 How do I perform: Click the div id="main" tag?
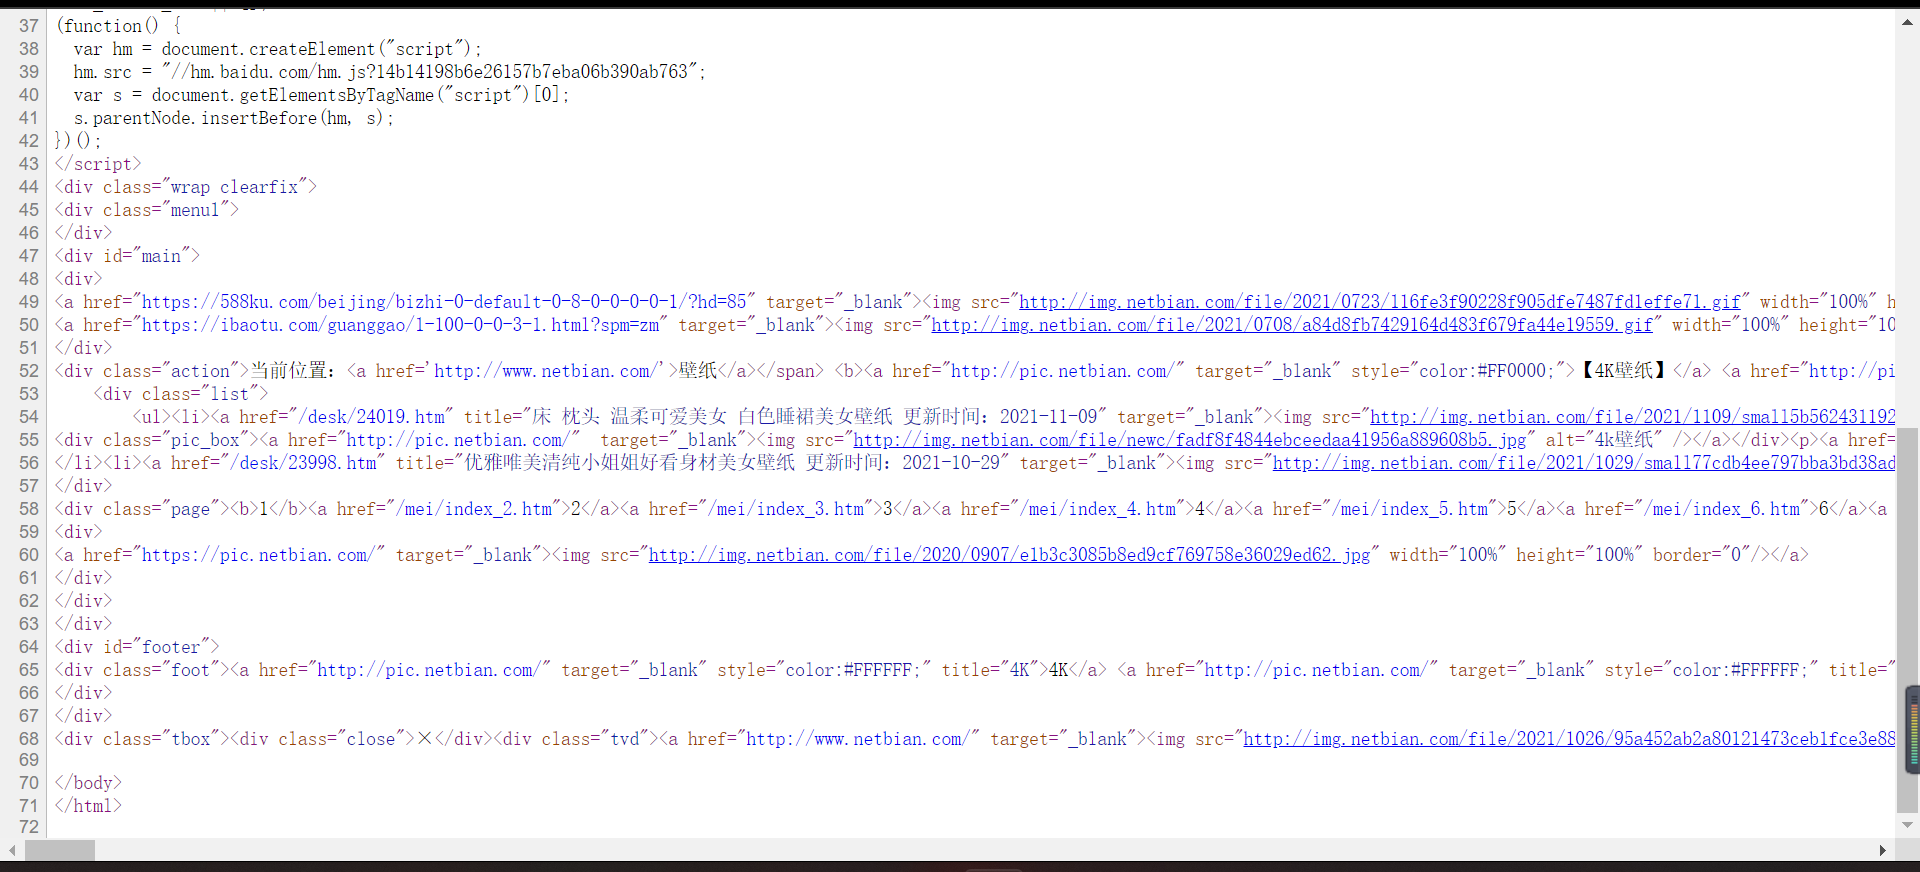[127, 256]
